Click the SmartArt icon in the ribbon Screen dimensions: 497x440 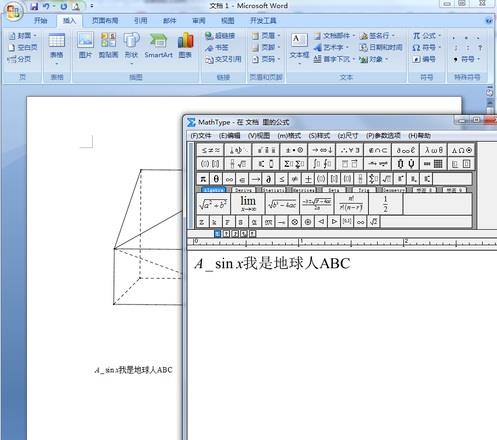[158, 45]
